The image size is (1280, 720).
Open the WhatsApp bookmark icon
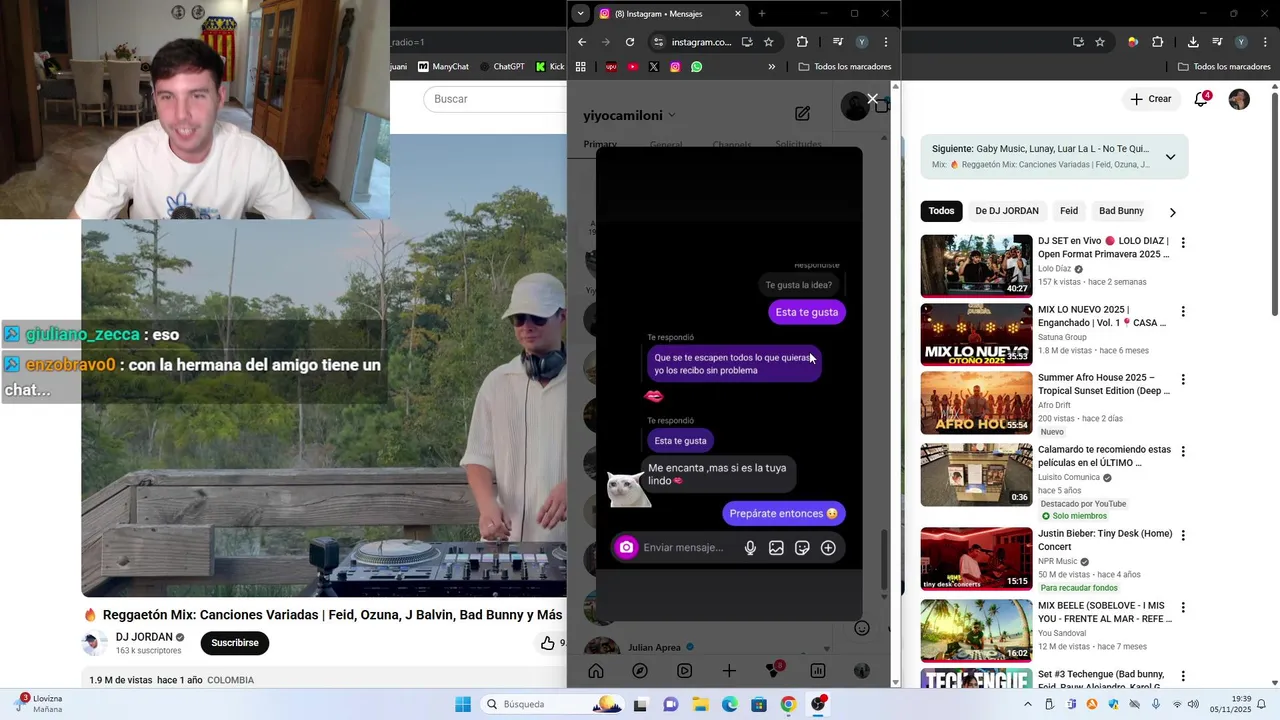(x=697, y=67)
